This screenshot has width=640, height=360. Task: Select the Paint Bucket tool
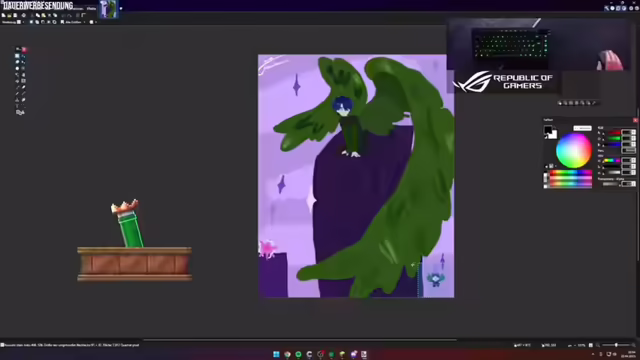(17, 81)
